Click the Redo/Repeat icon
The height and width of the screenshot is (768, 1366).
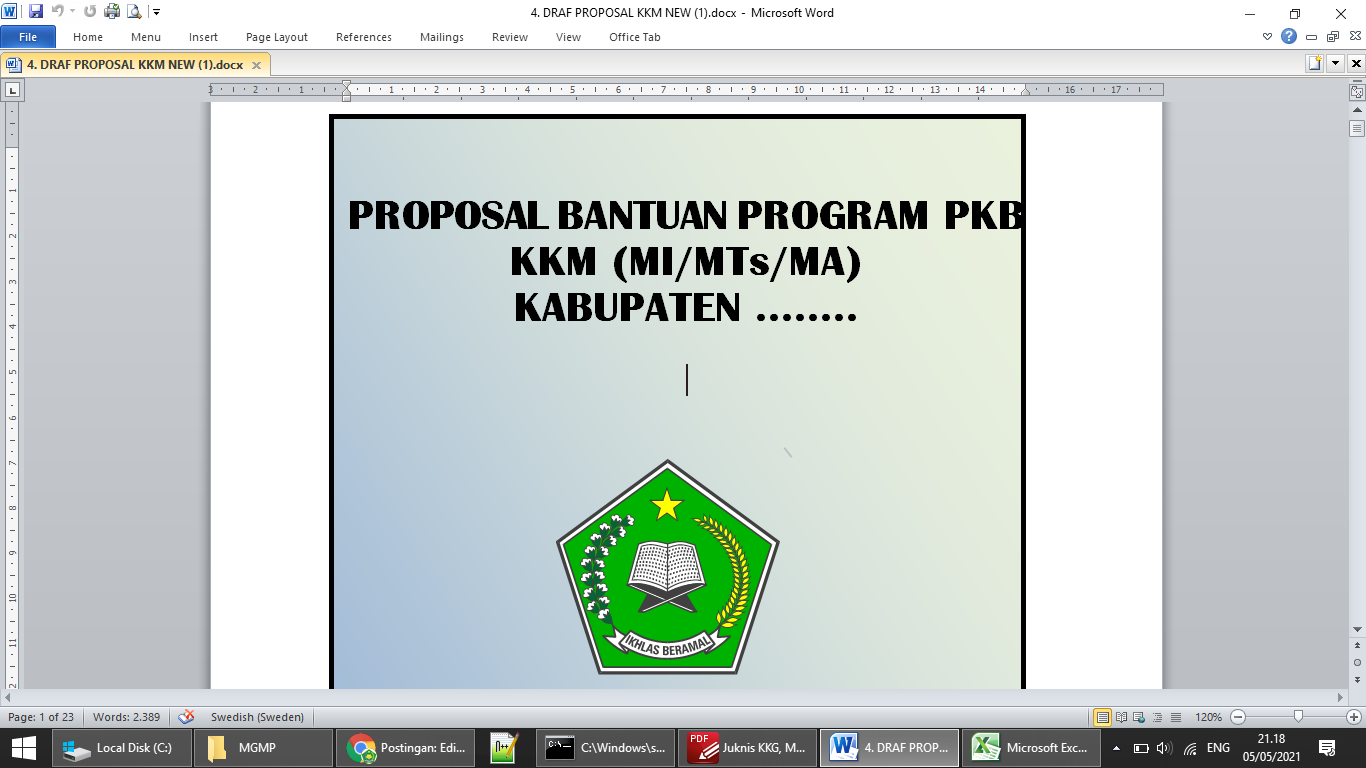click(x=90, y=12)
